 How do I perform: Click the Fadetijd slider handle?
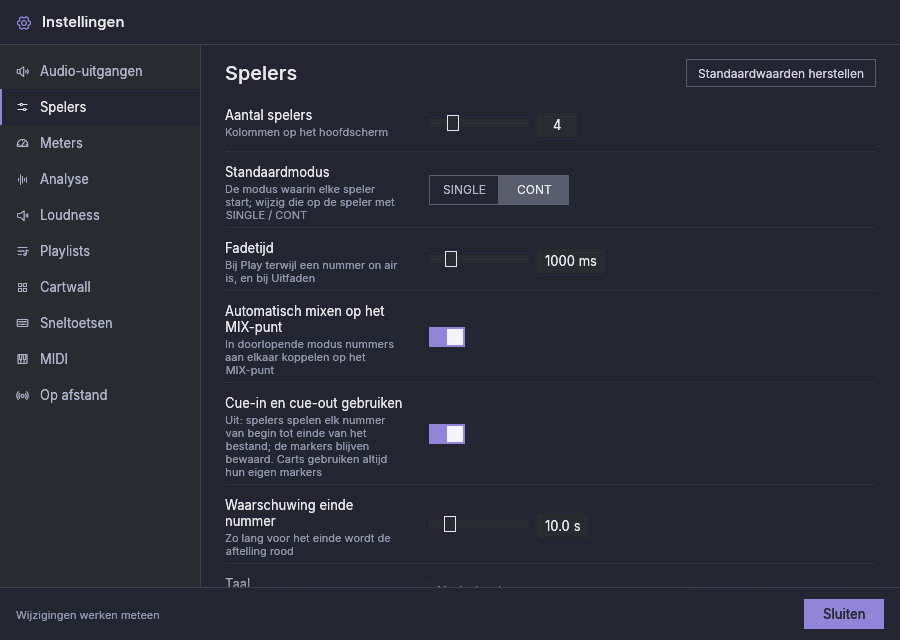click(451, 259)
